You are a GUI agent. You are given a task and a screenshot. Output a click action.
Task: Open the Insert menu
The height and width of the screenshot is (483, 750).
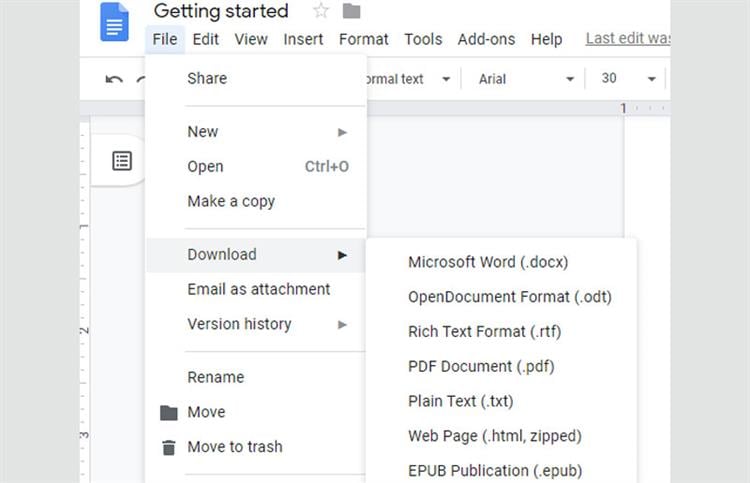(303, 39)
